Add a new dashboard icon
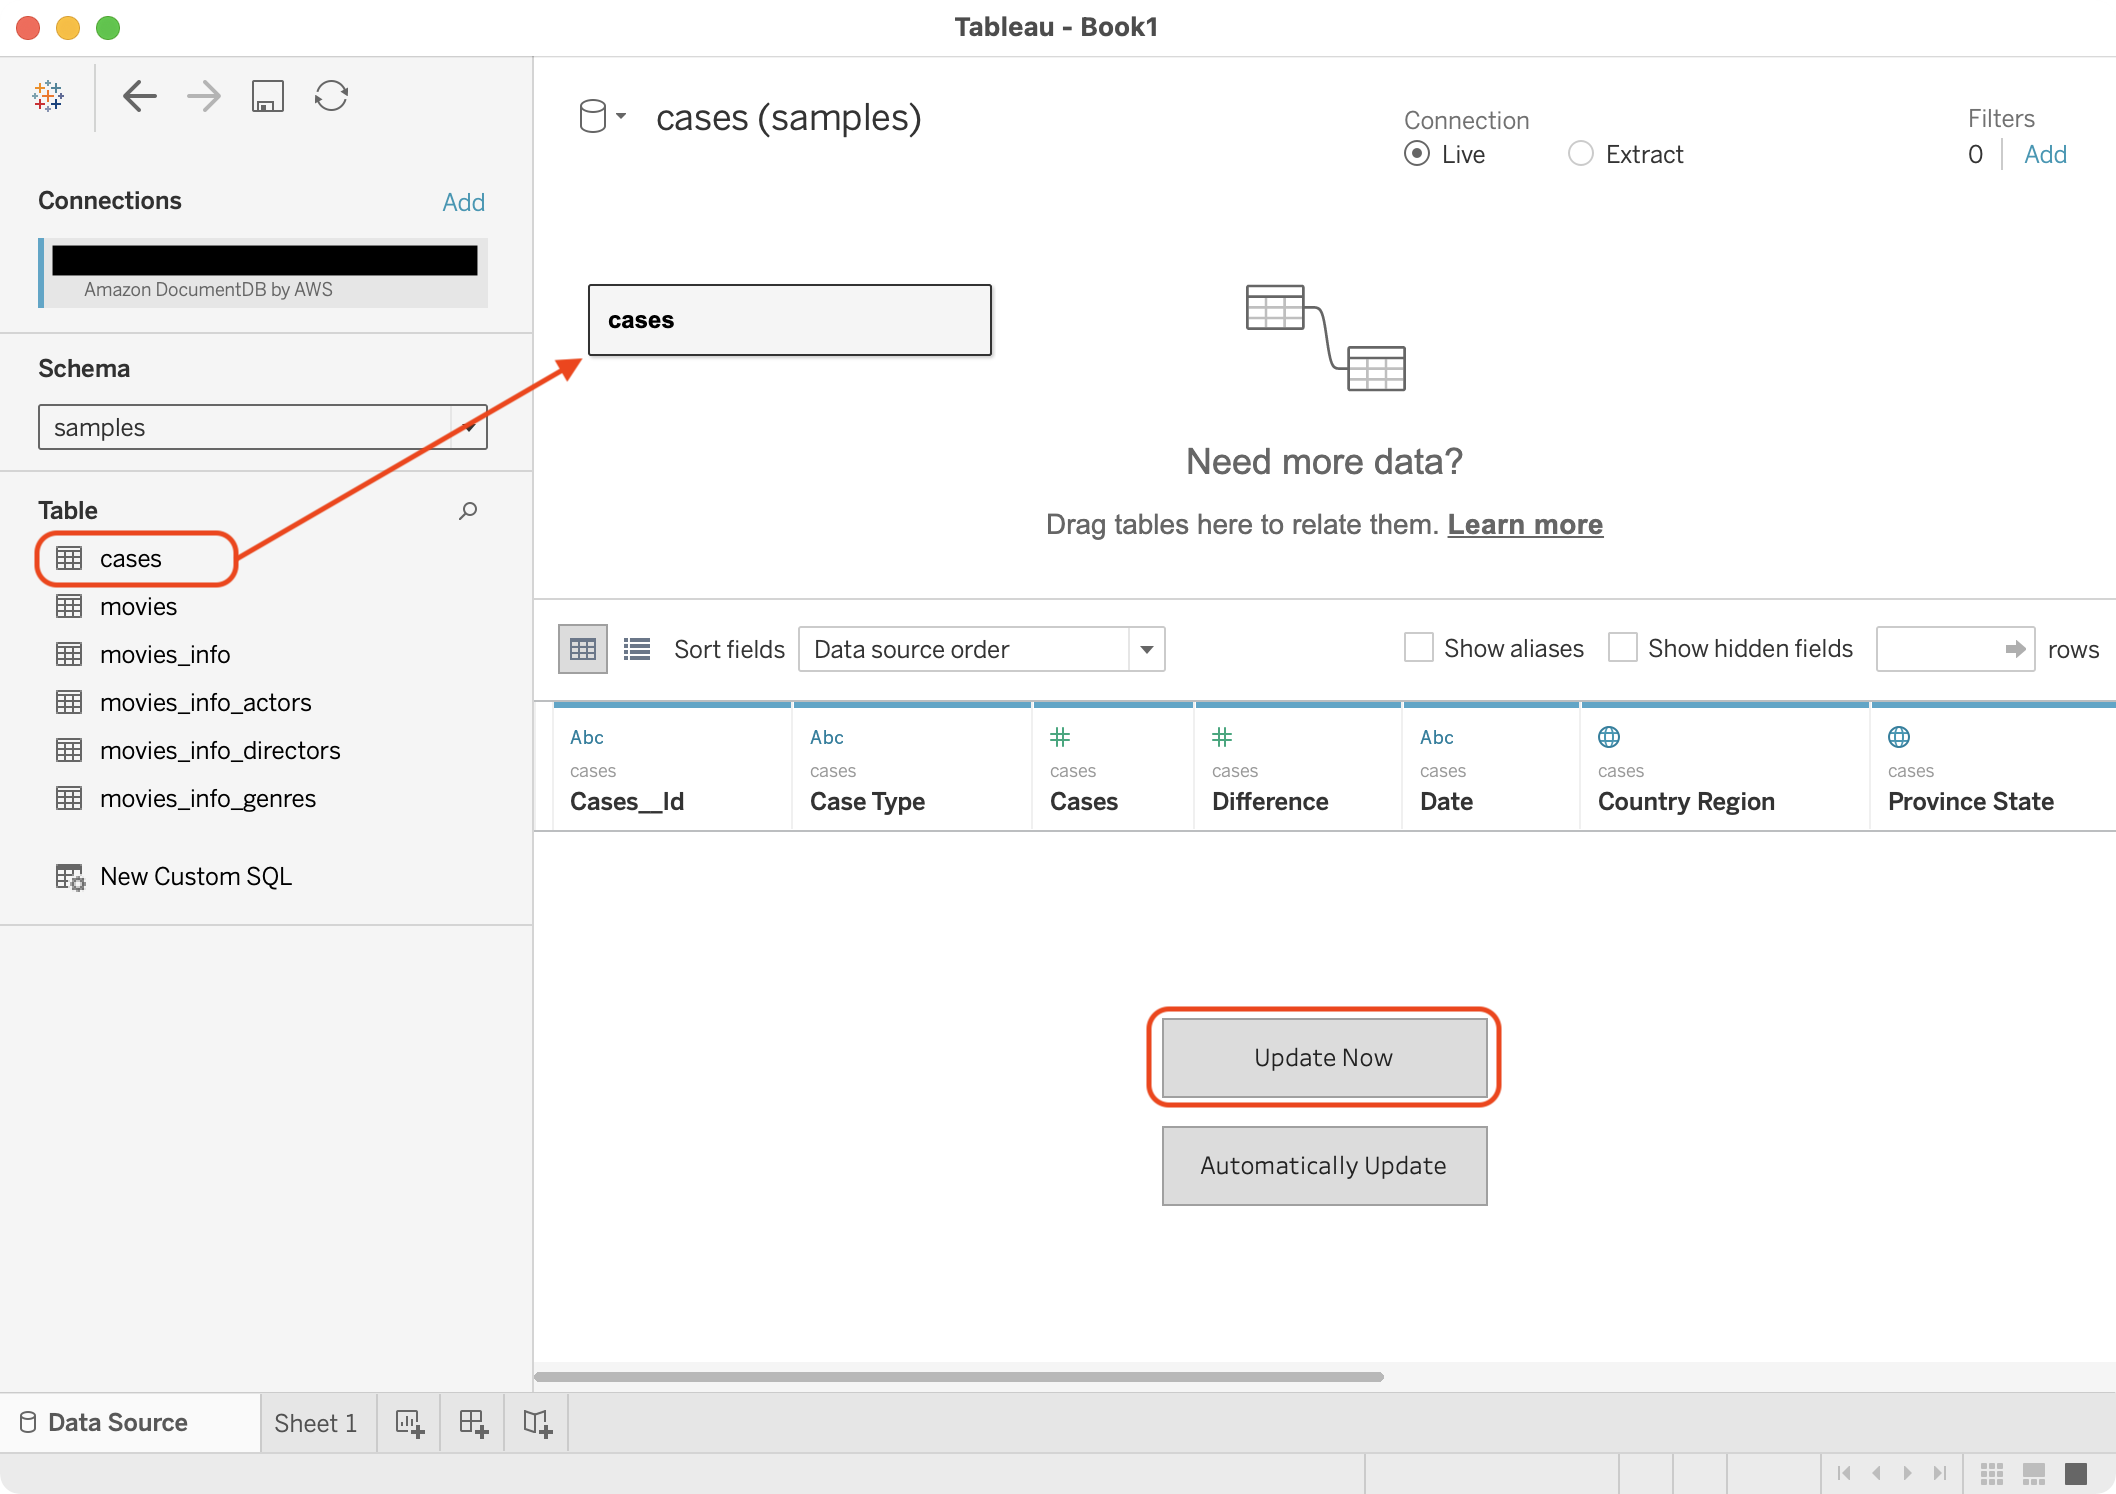 473,1423
